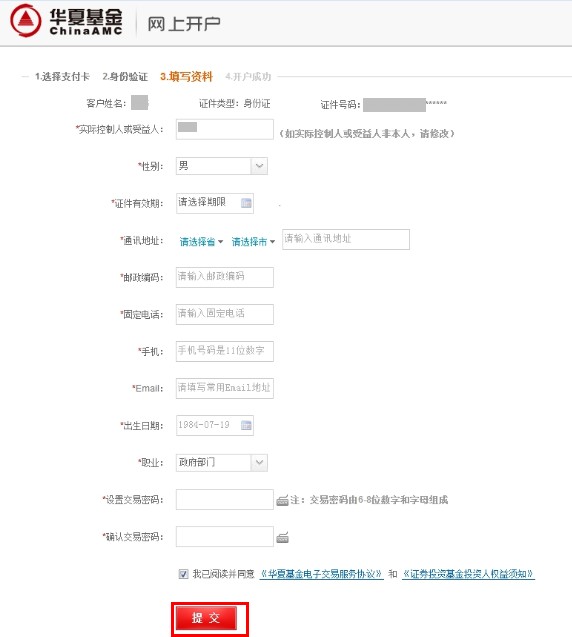This screenshot has height=637, width=572.
Task: Focus the 手机 number input field
Action: coord(225,351)
